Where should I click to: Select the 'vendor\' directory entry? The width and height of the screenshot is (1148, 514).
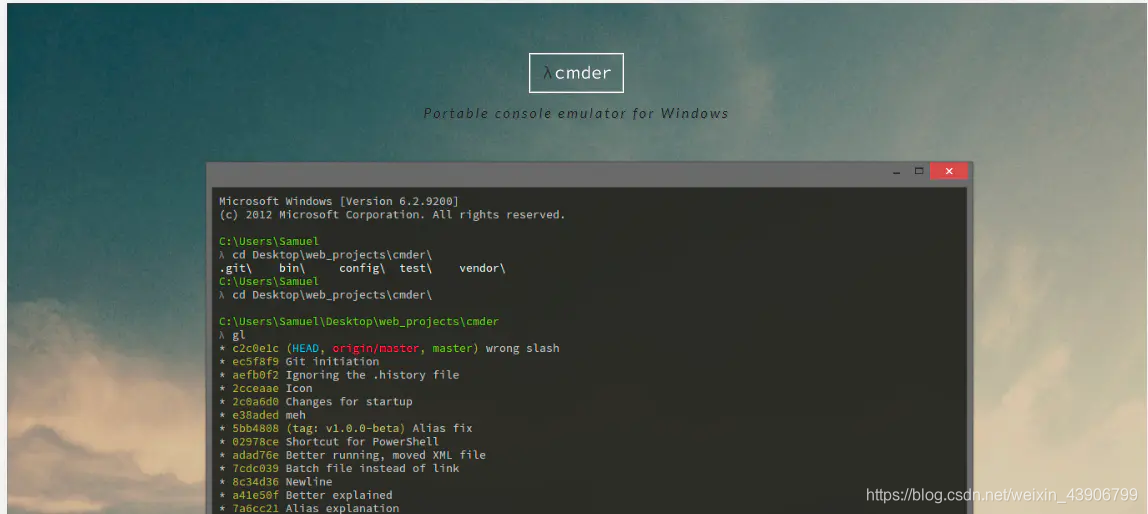482,268
